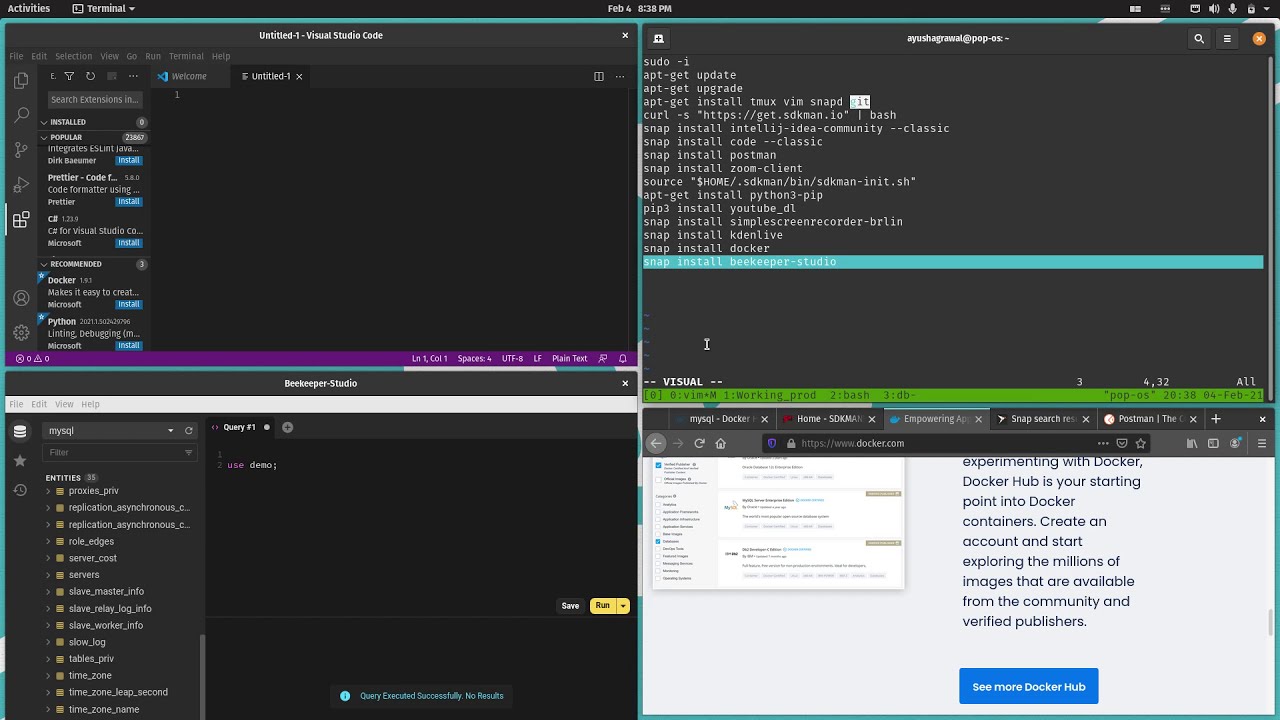
Task: Select the VS Code Extensions view icon
Action: click(x=21, y=220)
